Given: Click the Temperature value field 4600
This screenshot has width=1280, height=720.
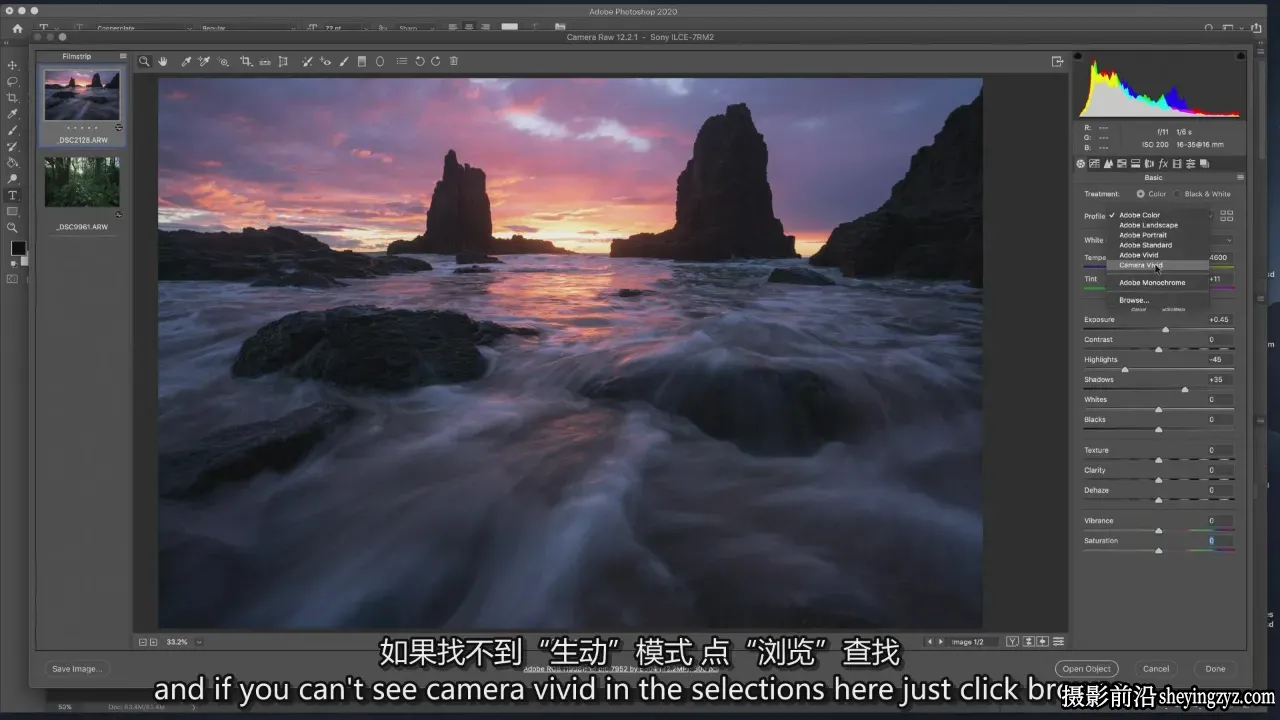Looking at the screenshot, I should (x=1220, y=258).
